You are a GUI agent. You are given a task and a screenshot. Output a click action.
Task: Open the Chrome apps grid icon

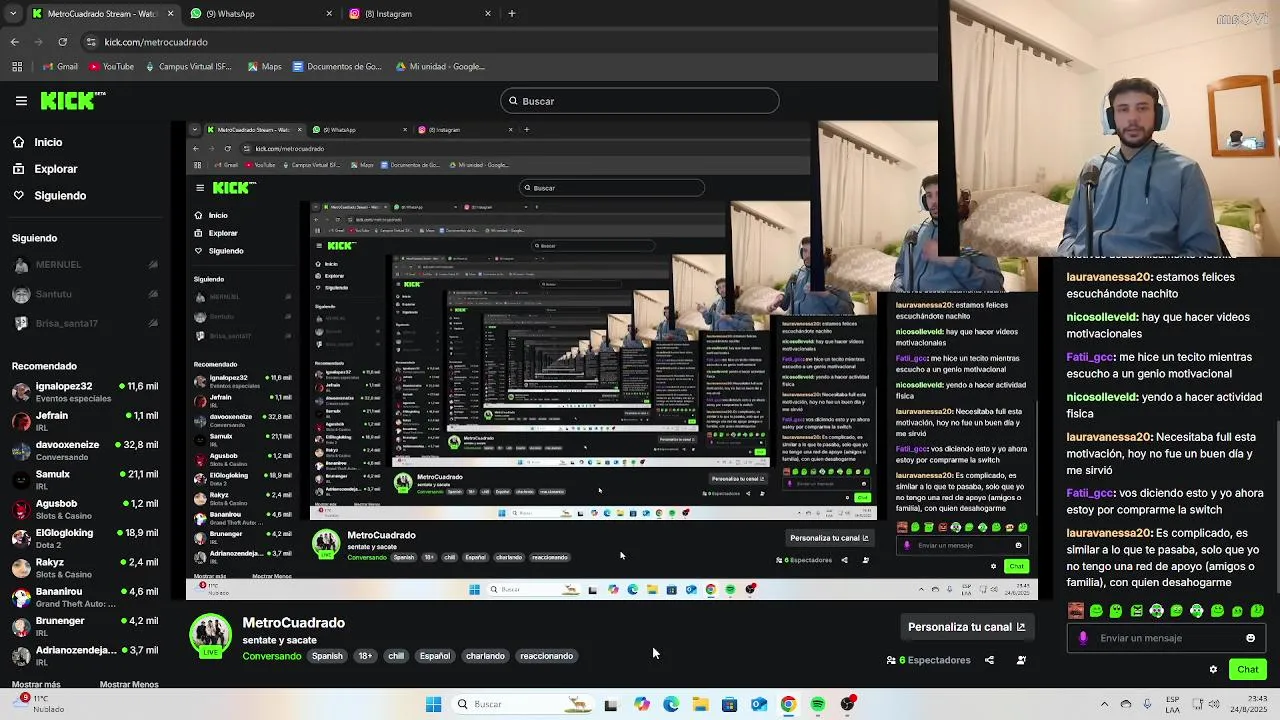click(x=17, y=67)
